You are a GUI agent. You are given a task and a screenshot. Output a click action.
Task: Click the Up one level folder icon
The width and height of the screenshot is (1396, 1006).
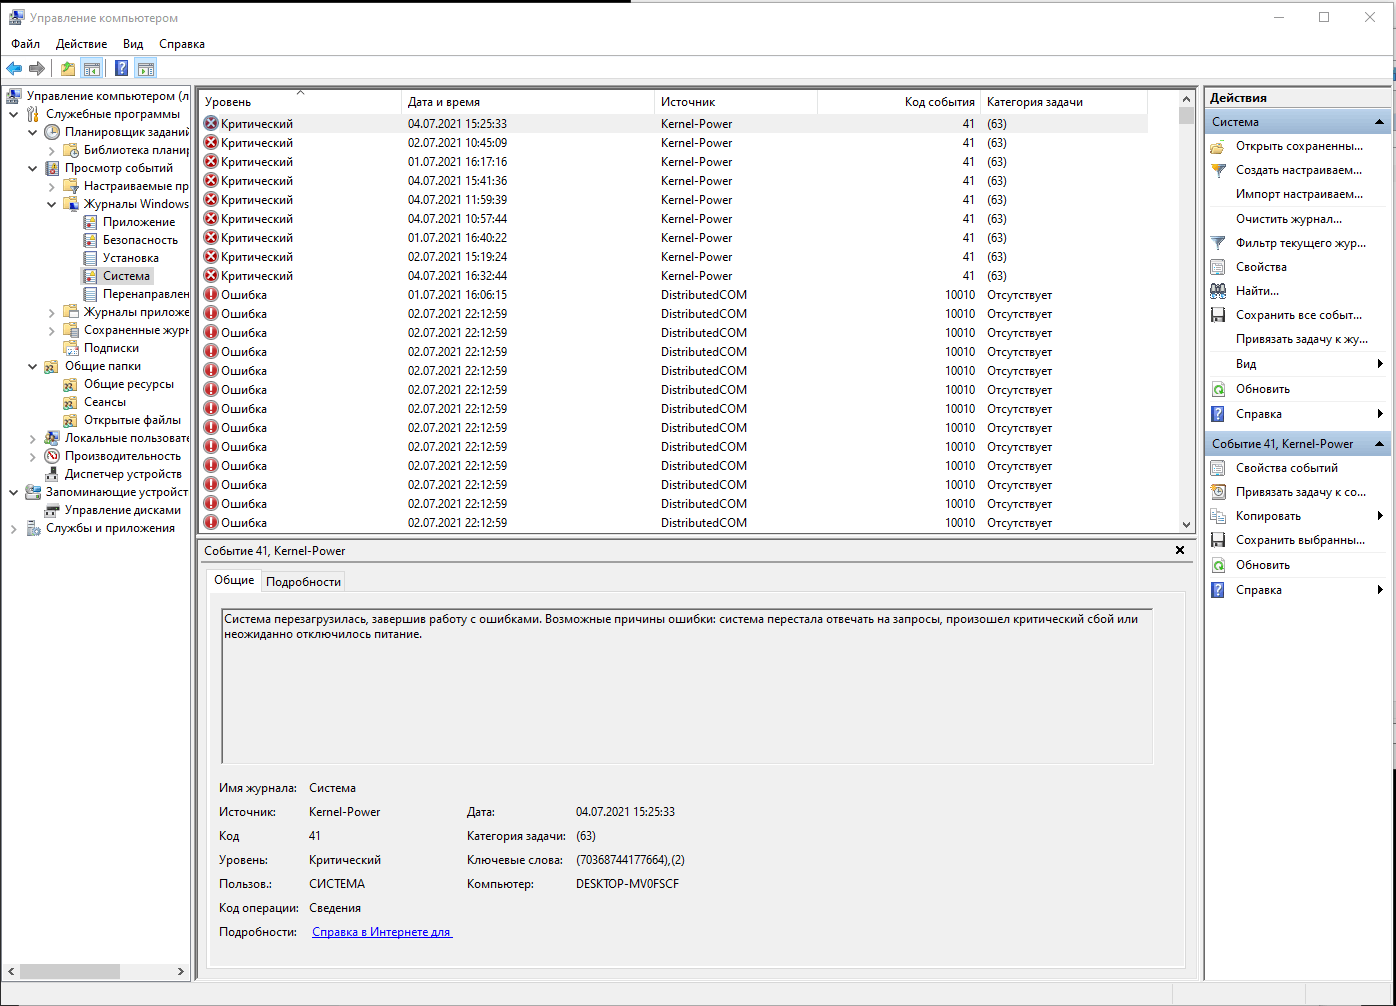pos(67,68)
